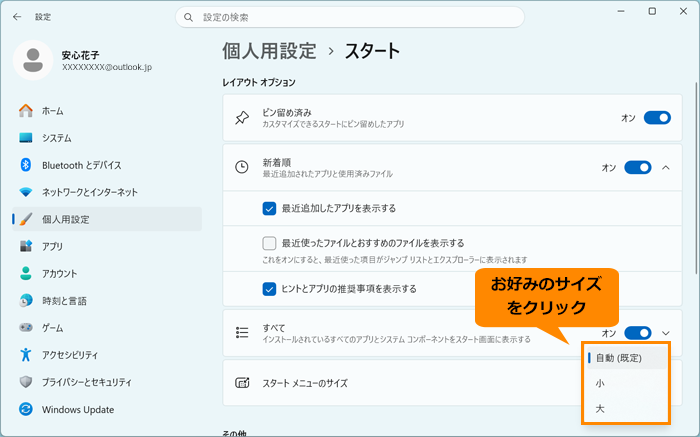Image resolution: width=700 pixels, height=437 pixels.
Task: Turn off the 新着順 toggle
Action: click(638, 167)
